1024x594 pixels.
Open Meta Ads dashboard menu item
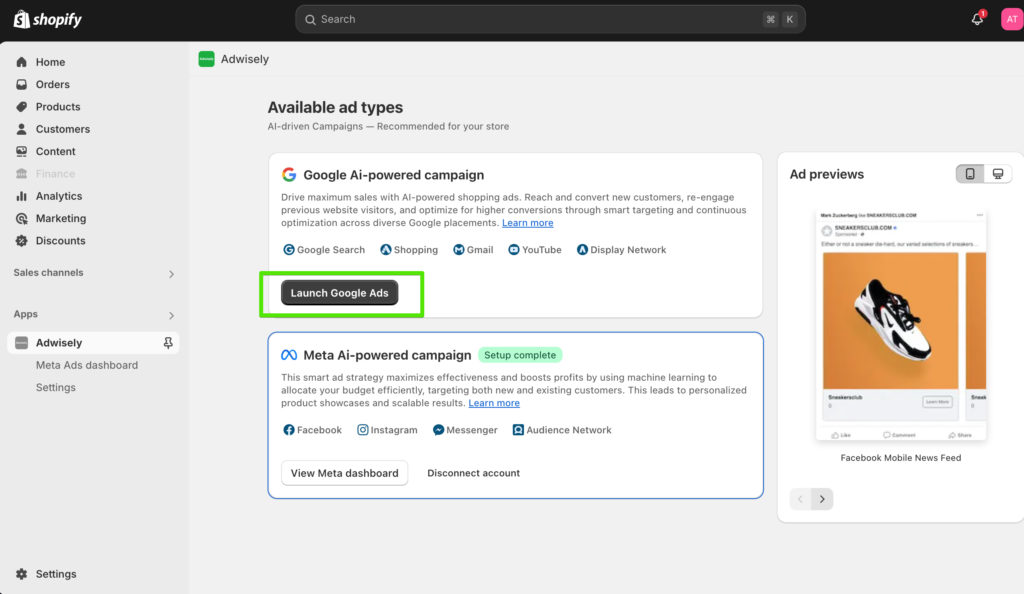[87, 365]
